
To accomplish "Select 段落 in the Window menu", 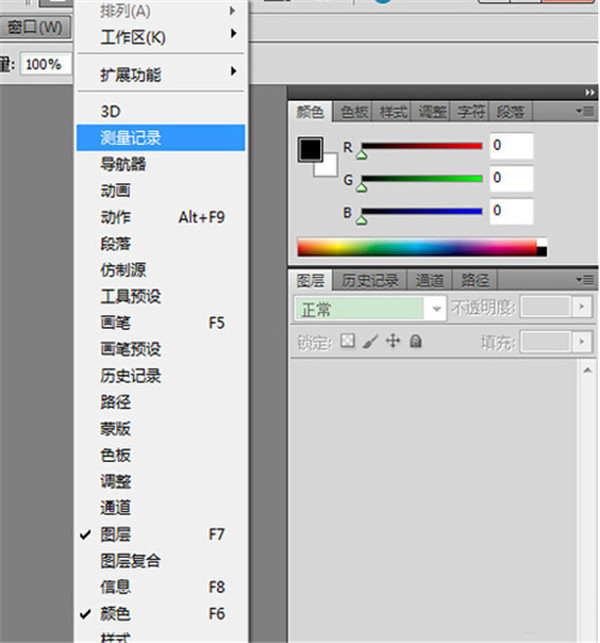I will pos(161,244).
